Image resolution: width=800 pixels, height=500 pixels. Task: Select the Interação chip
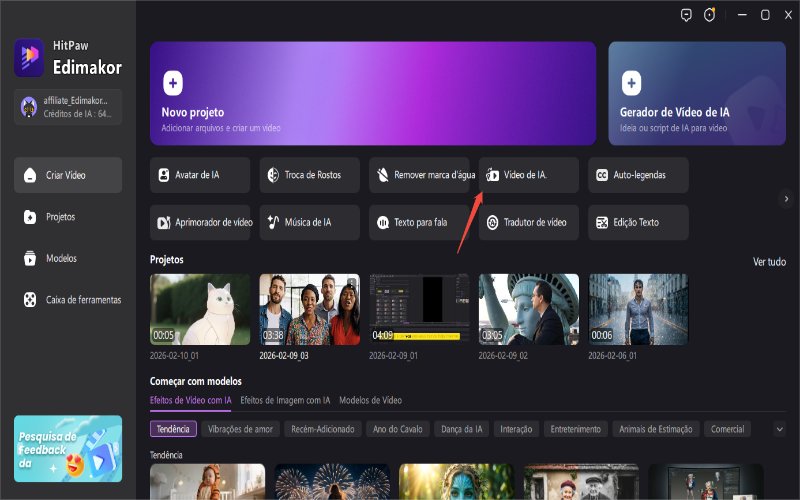(516, 429)
